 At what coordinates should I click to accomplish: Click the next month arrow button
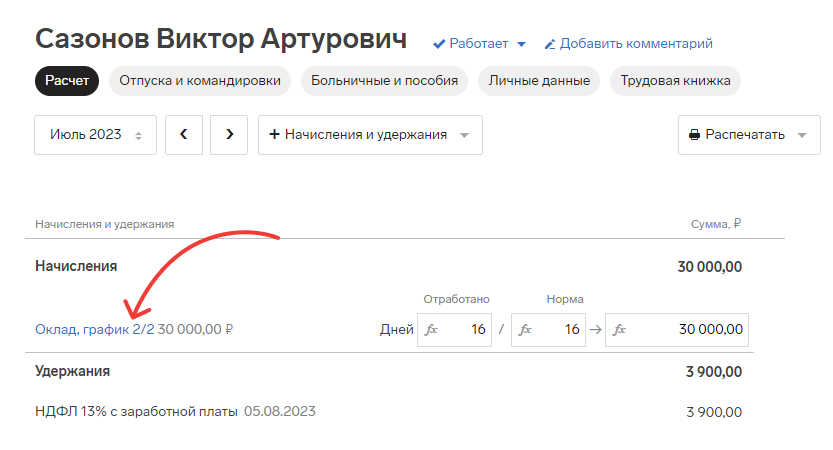(x=229, y=135)
